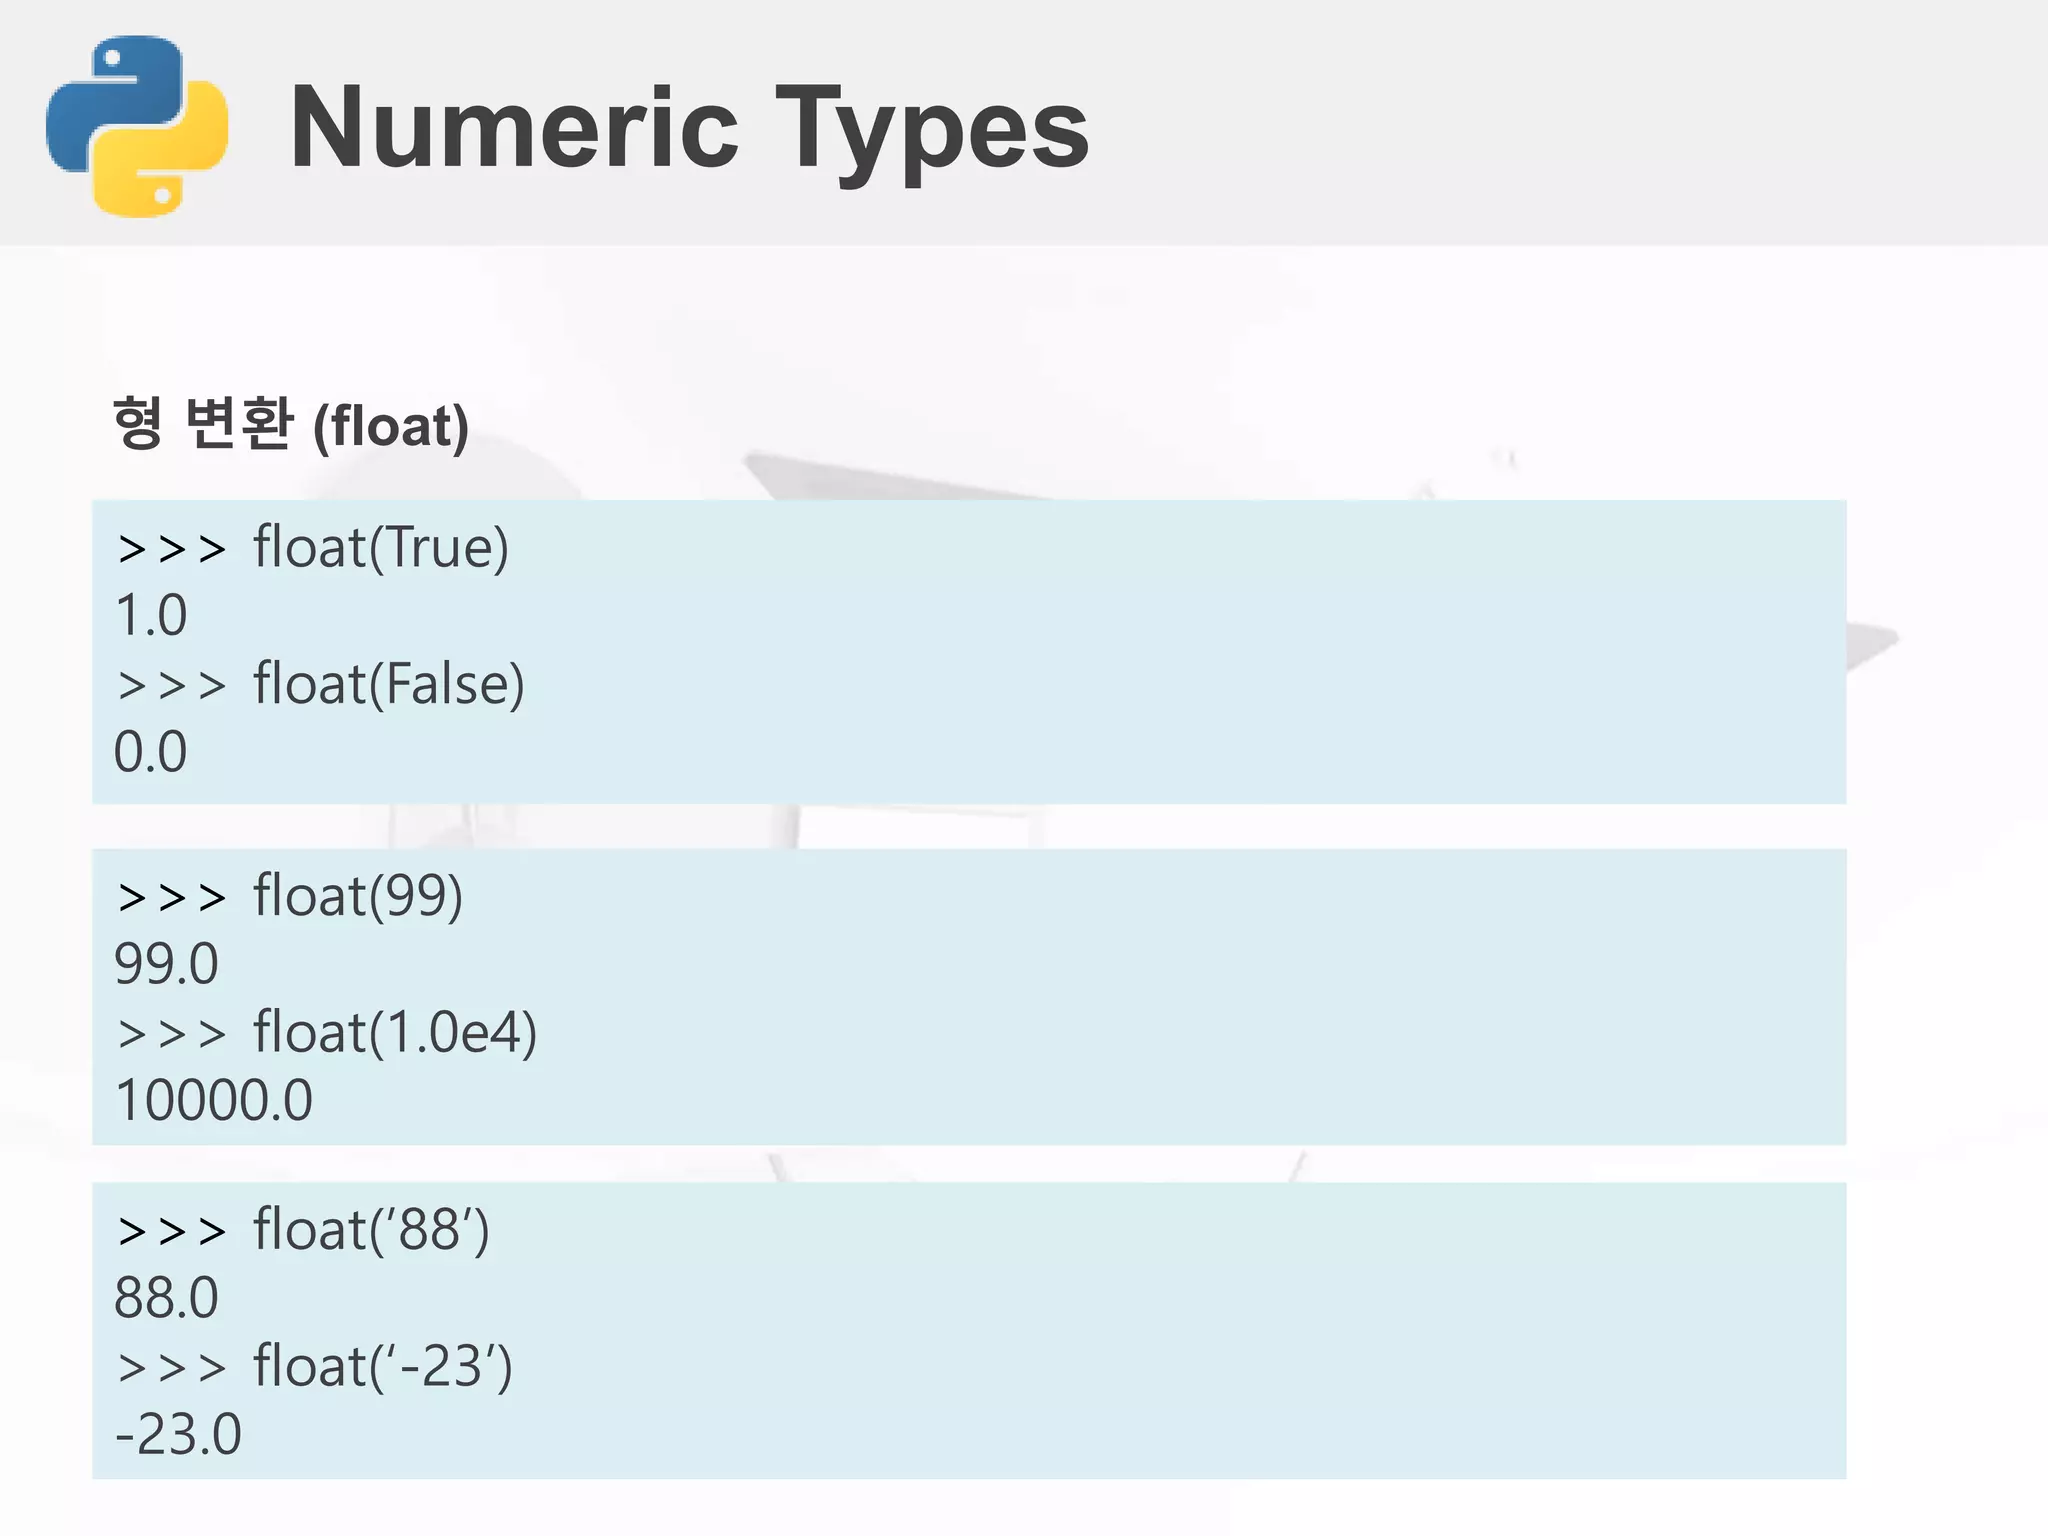This screenshot has height=1536, width=2048.
Task: Select the 10000.0 result
Action: coord(214,1100)
